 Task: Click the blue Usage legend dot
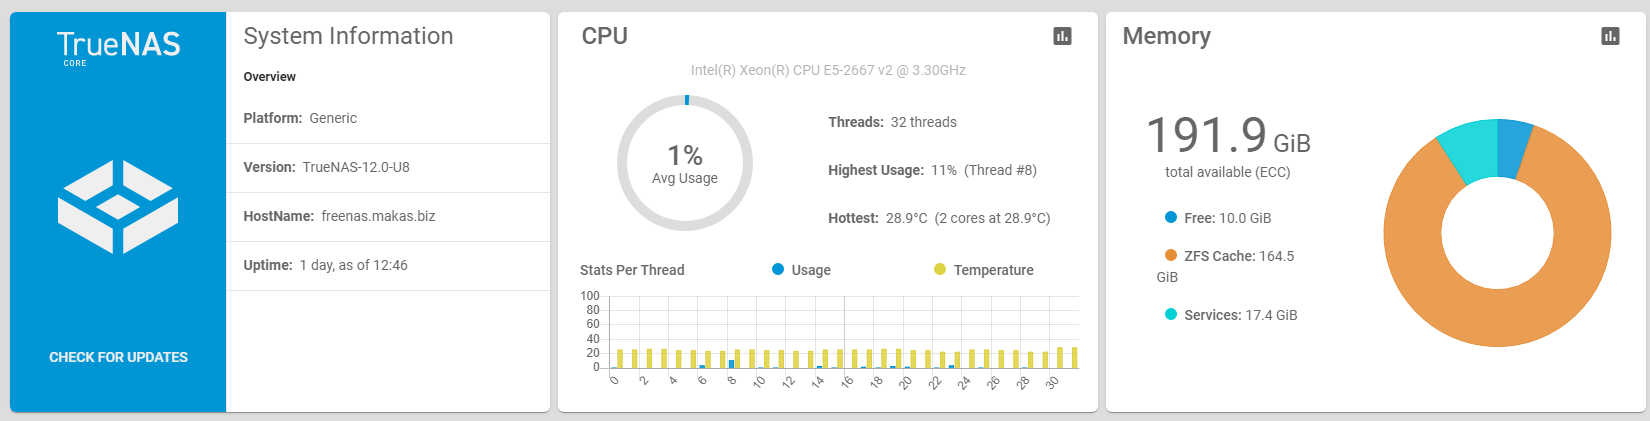[x=778, y=269]
